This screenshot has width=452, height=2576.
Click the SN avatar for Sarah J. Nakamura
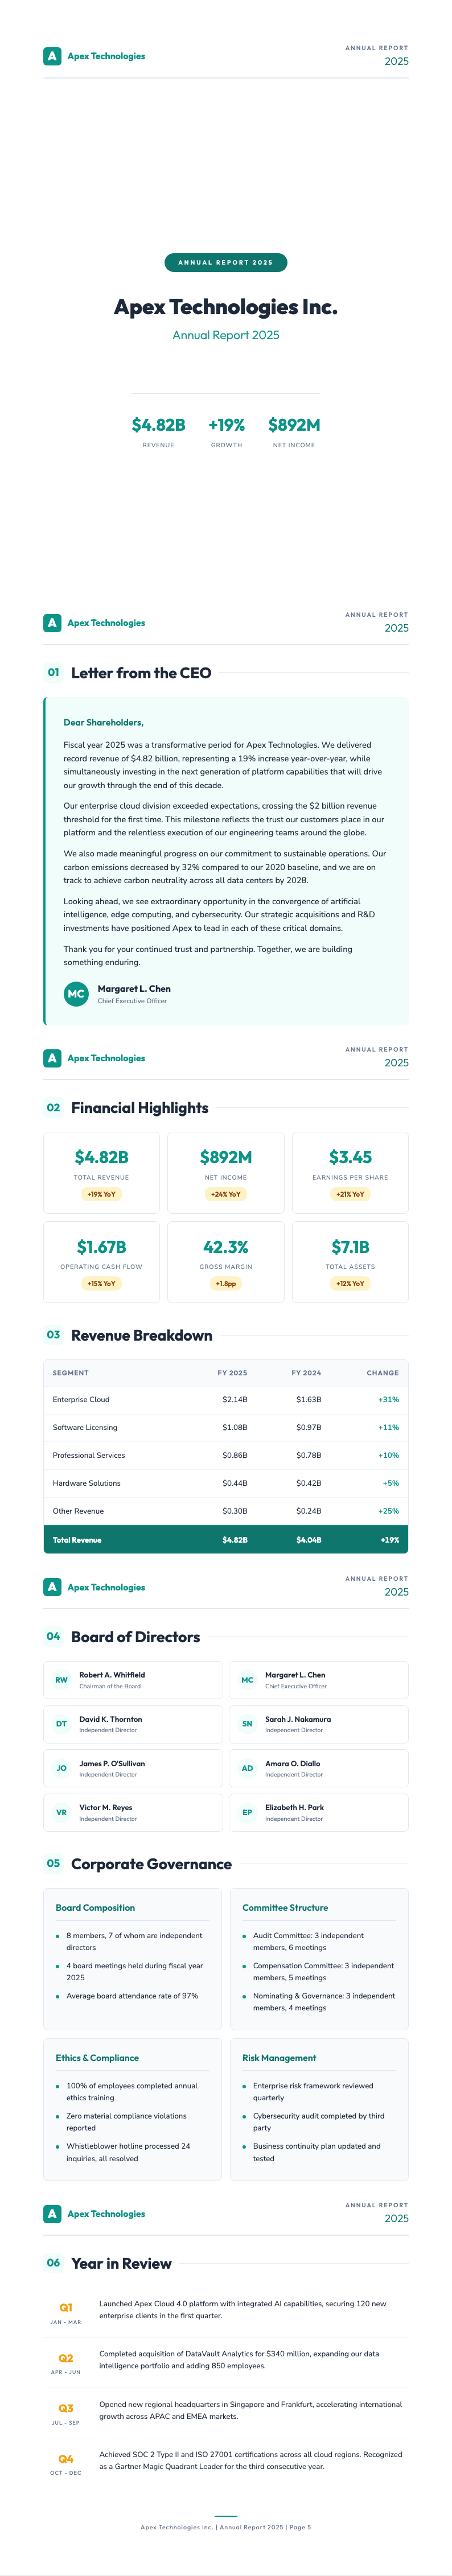247,1723
